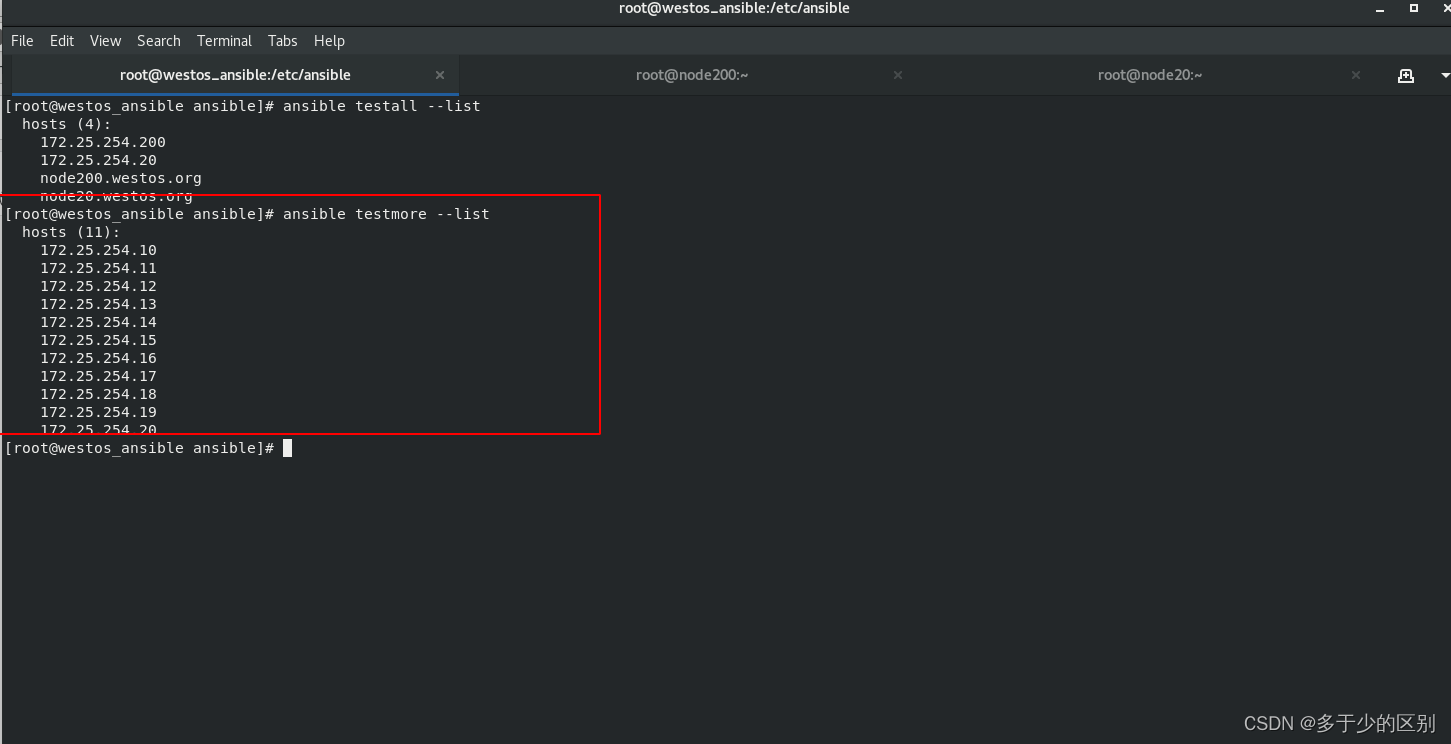Click the host 172.25.254.15
Screen dimensions: 1451x744
(x=98, y=340)
